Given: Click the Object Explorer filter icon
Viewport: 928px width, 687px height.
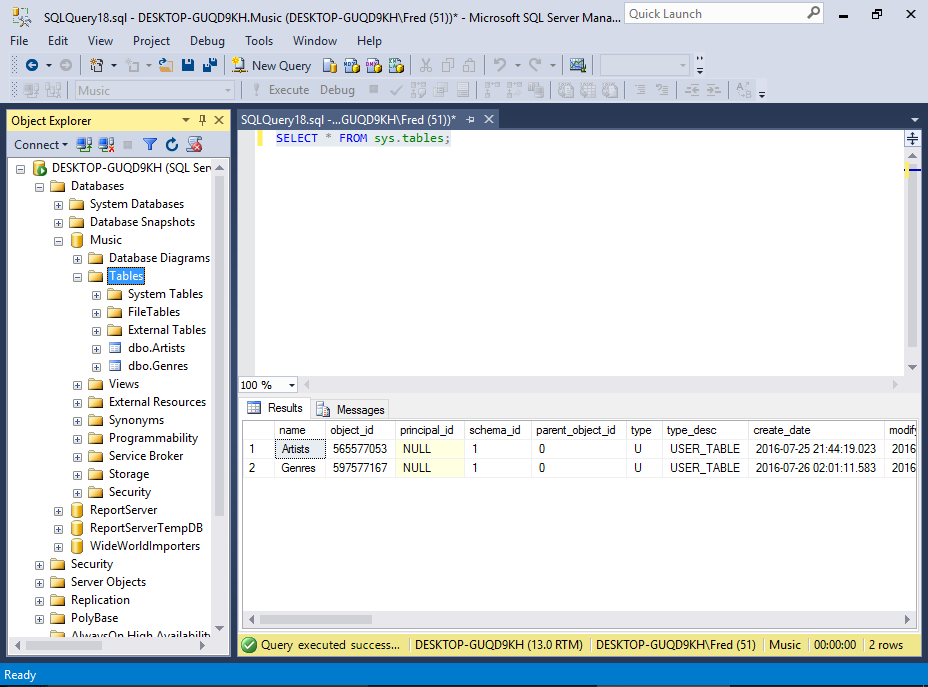Looking at the screenshot, I should point(149,145).
